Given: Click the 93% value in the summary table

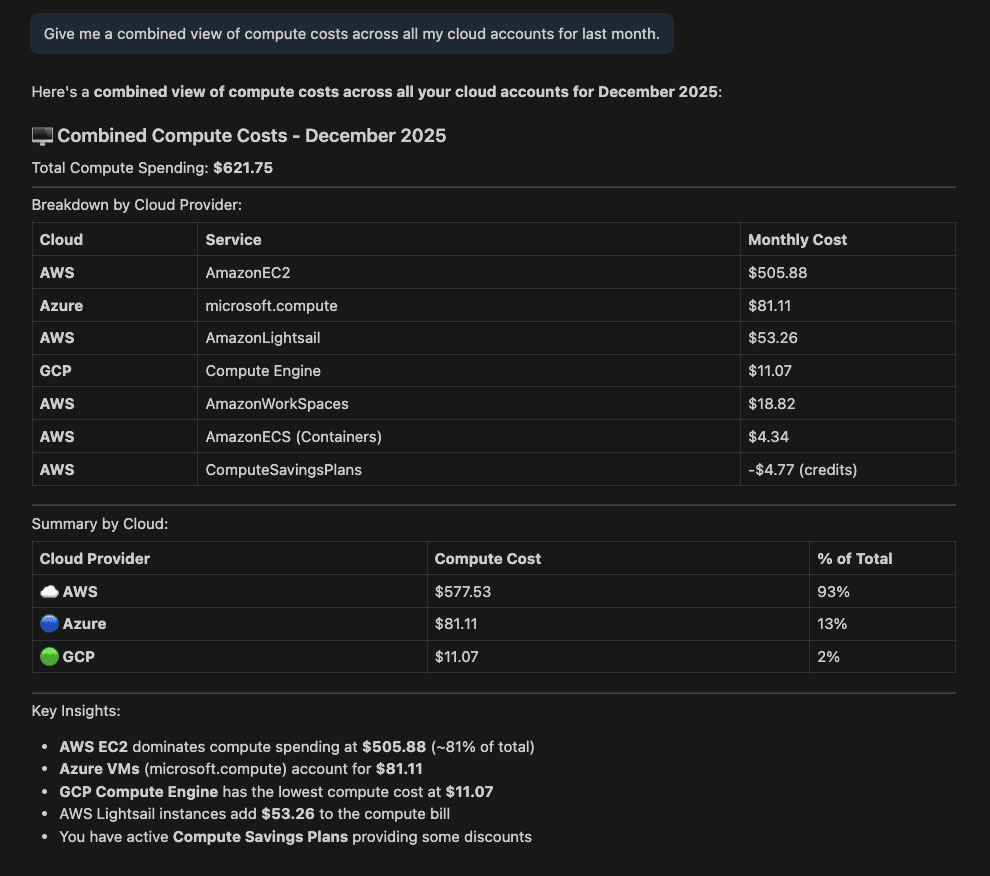Looking at the screenshot, I should coord(833,592).
